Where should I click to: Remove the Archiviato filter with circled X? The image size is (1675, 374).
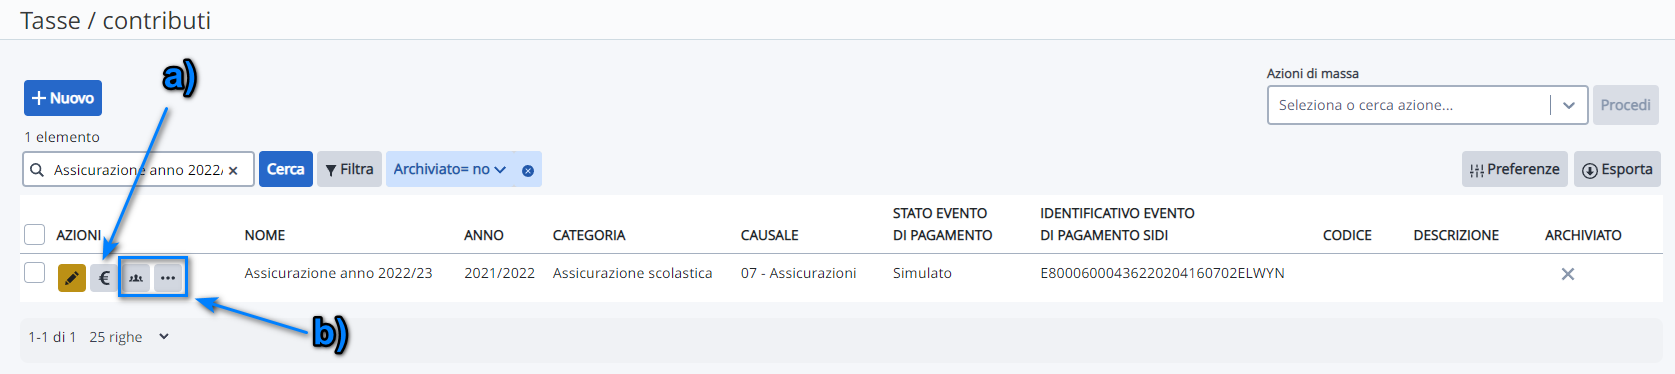[528, 171]
